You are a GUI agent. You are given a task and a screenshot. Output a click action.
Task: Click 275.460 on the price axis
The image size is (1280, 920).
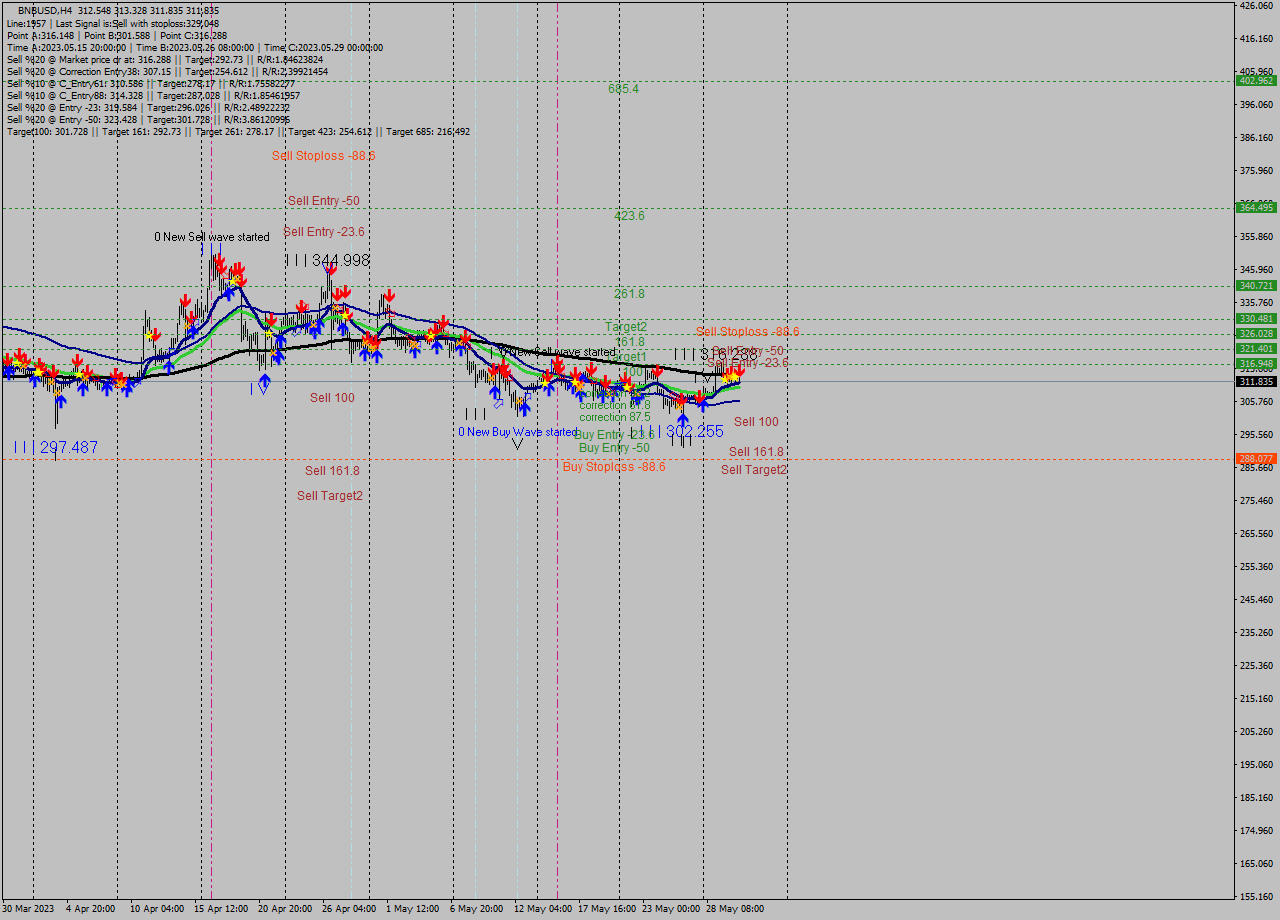pyautogui.click(x=1256, y=500)
